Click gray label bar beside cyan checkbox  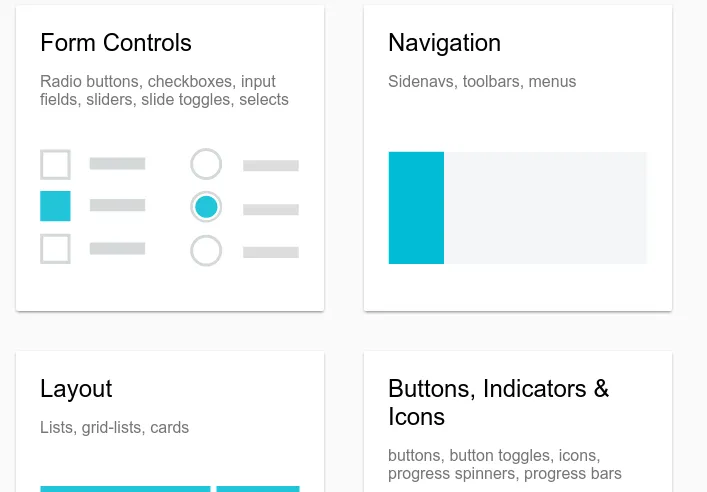(117, 205)
